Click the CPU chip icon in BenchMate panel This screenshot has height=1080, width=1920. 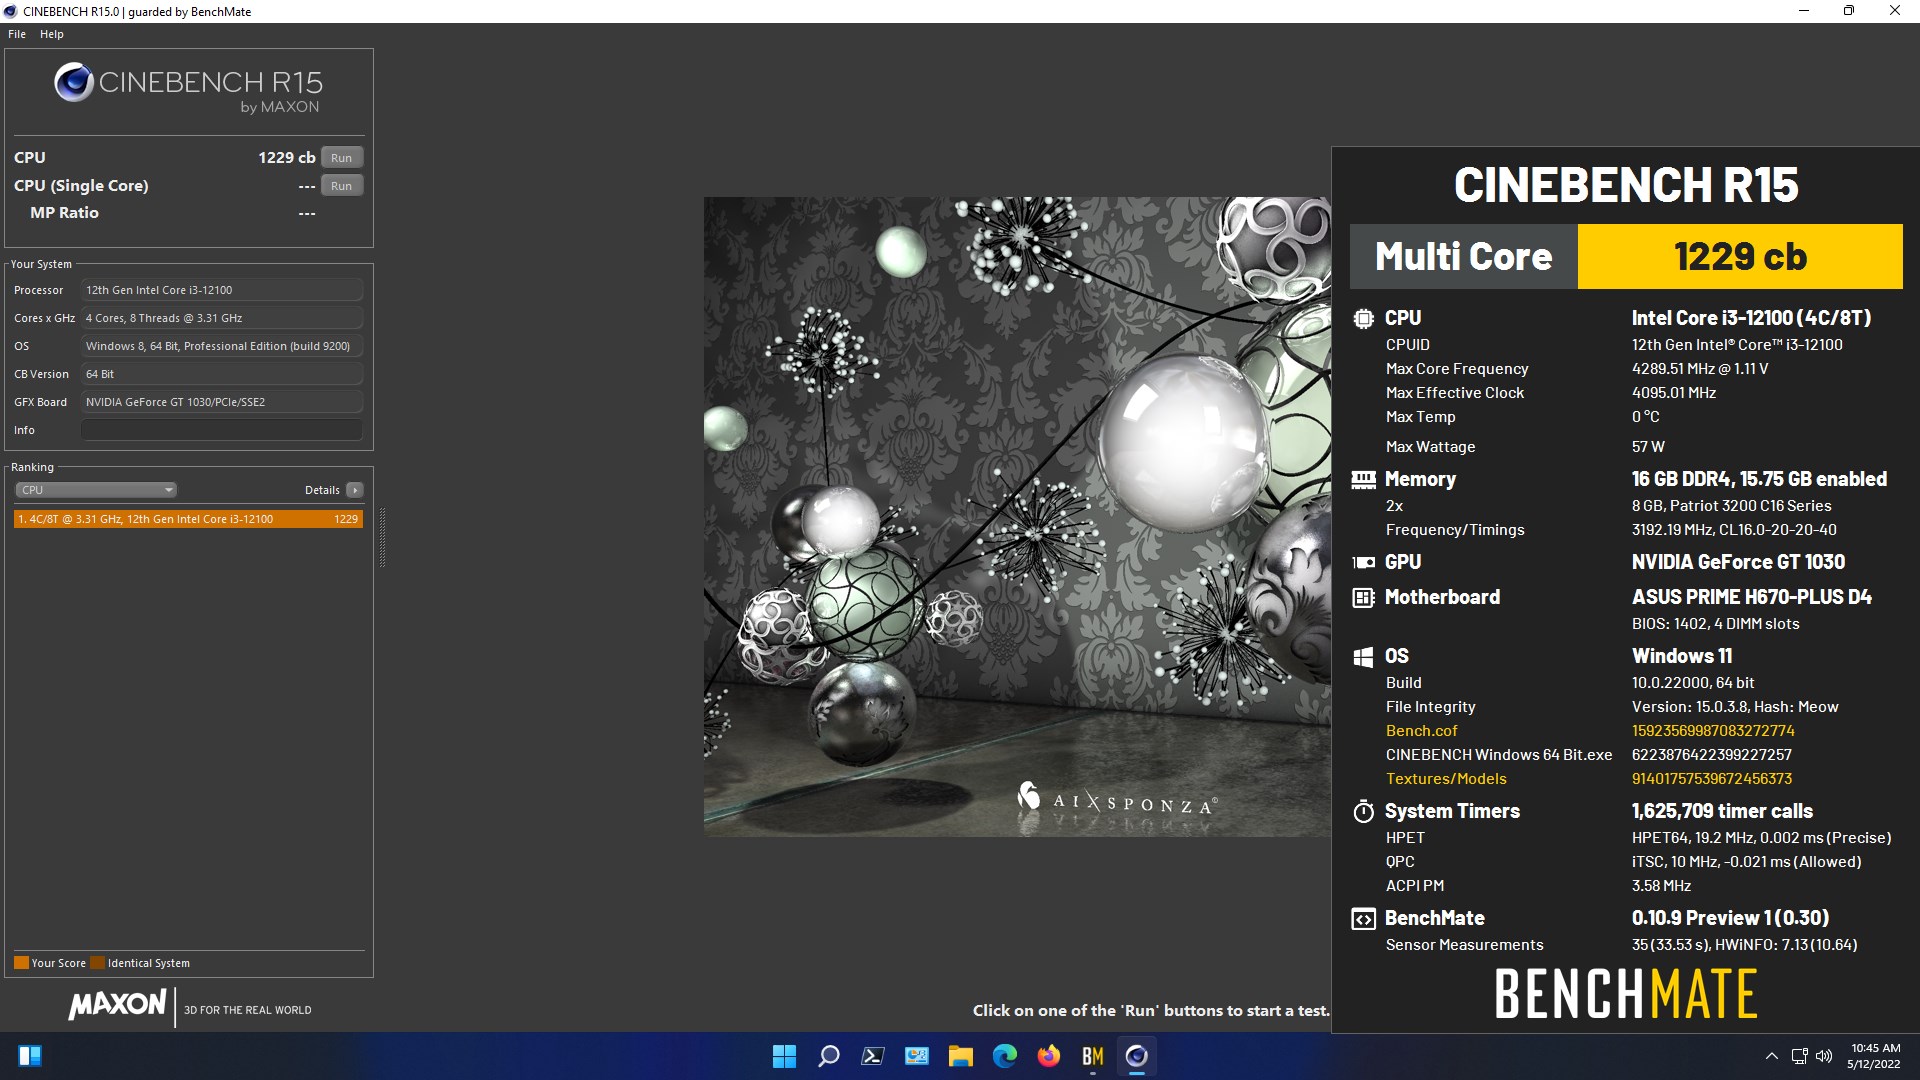pyautogui.click(x=1363, y=319)
